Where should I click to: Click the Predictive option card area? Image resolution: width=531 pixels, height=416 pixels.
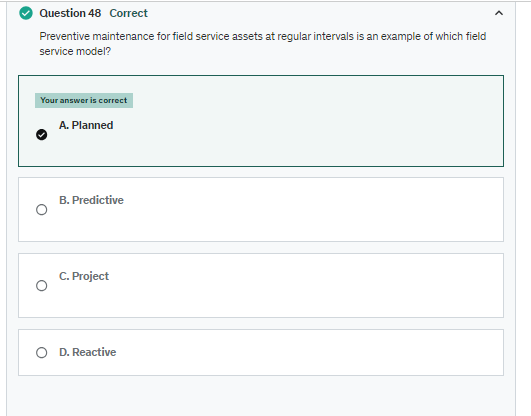[x=261, y=209]
